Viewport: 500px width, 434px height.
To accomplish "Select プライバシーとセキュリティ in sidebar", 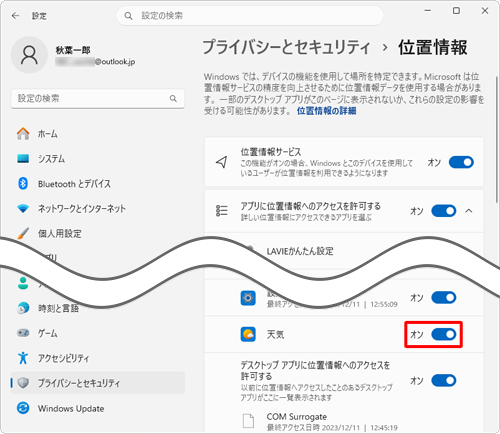I will coord(98,383).
